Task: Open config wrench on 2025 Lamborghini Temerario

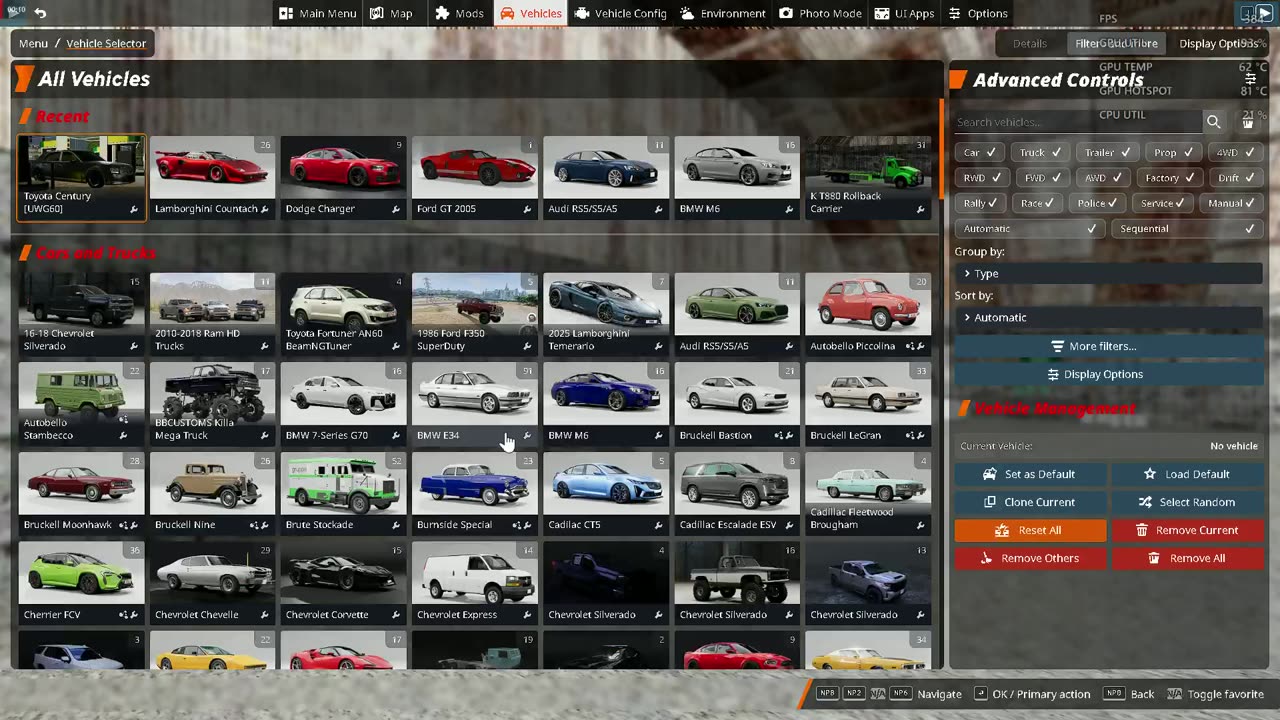Action: [657, 346]
